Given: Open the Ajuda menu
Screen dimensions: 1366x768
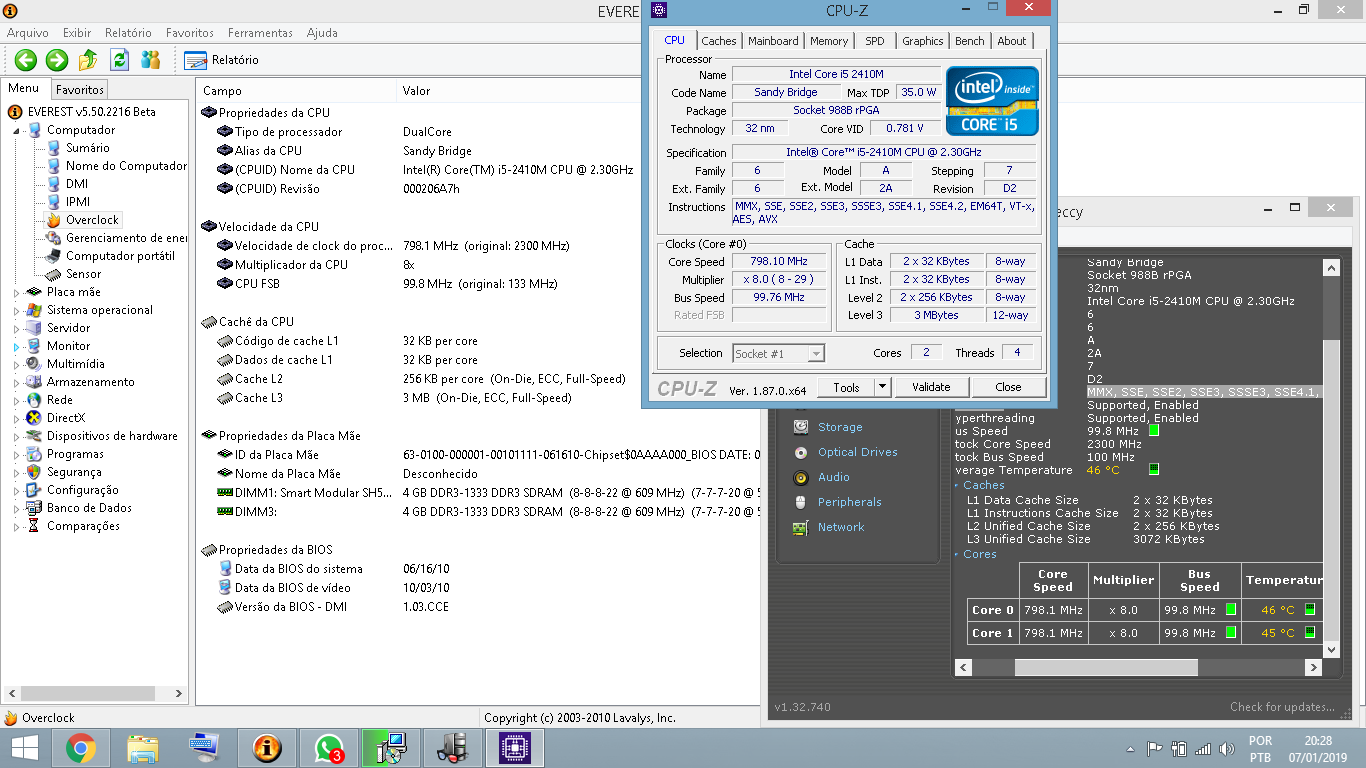Looking at the screenshot, I should coord(322,33).
